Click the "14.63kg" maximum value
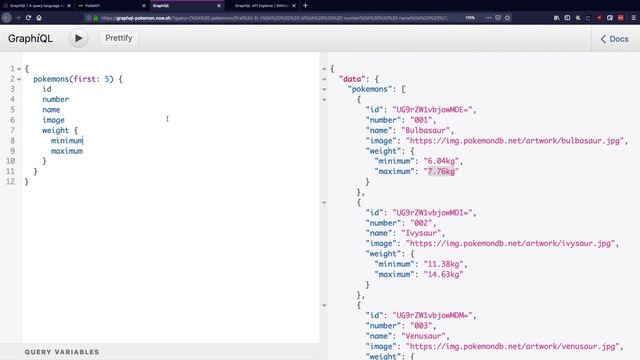640x360 pixels. (x=444, y=274)
